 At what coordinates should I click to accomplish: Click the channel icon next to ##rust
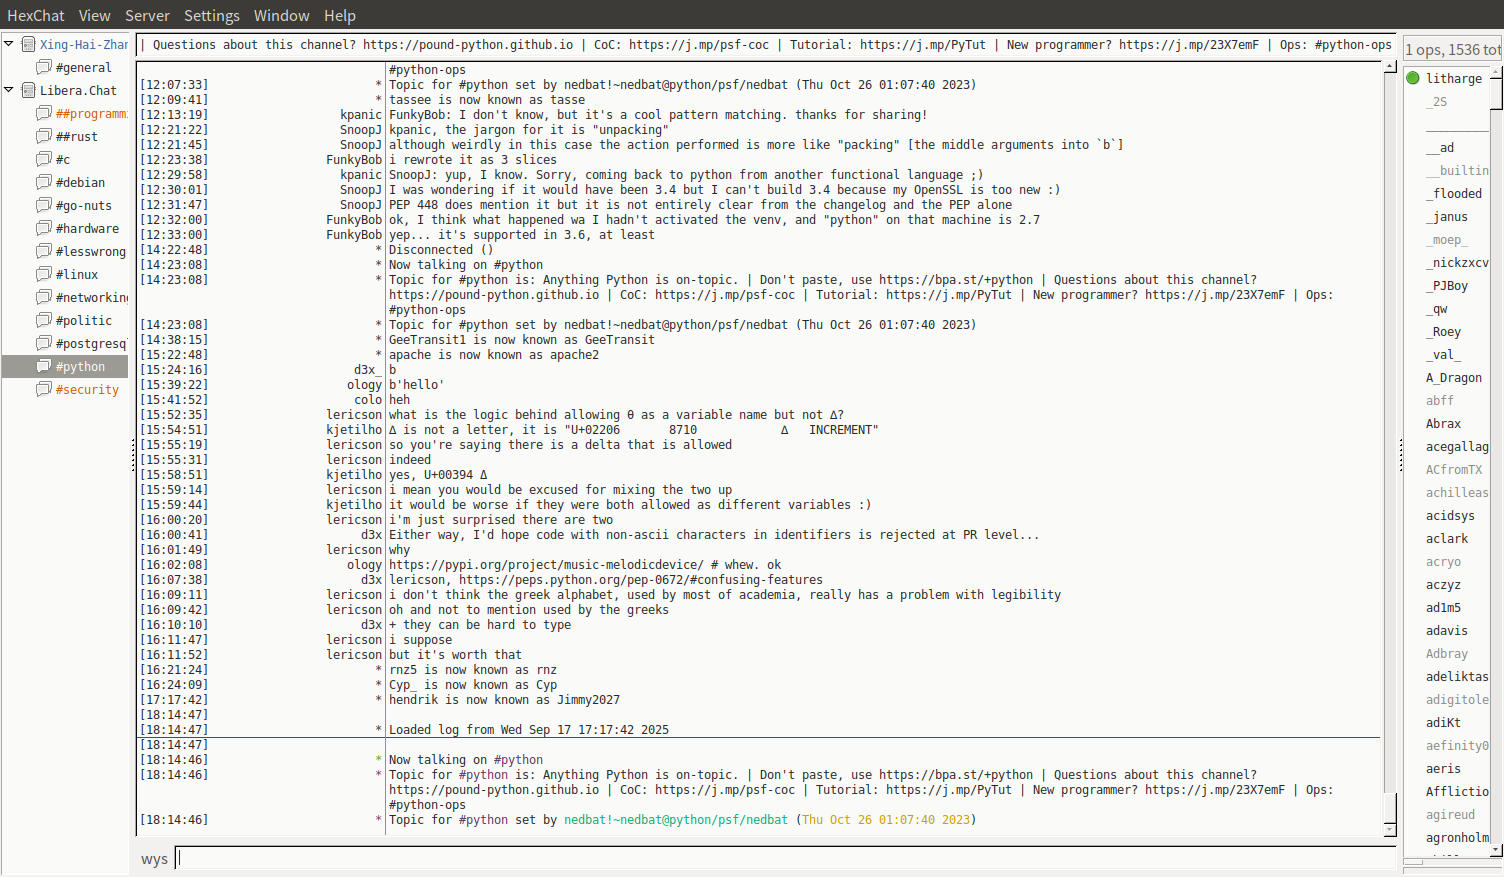[43, 136]
